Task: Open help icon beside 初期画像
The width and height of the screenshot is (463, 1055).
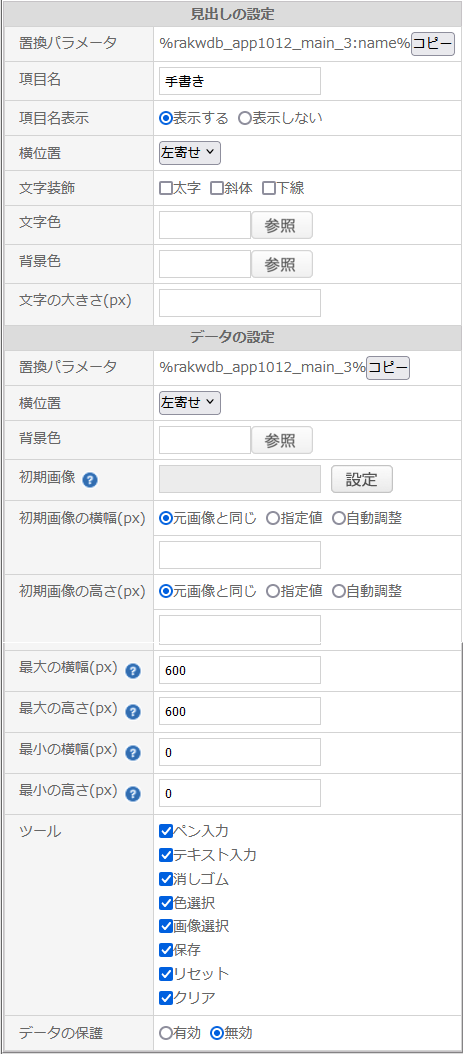Action: coord(90,480)
